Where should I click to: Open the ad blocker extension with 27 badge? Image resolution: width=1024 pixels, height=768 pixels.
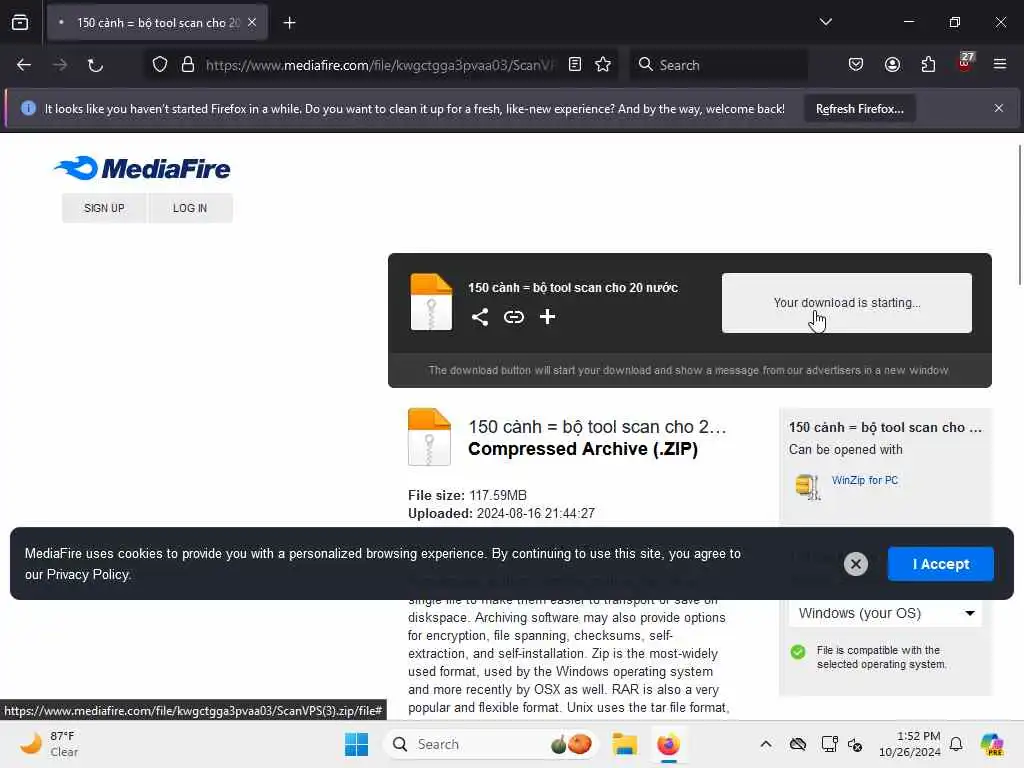965,63
